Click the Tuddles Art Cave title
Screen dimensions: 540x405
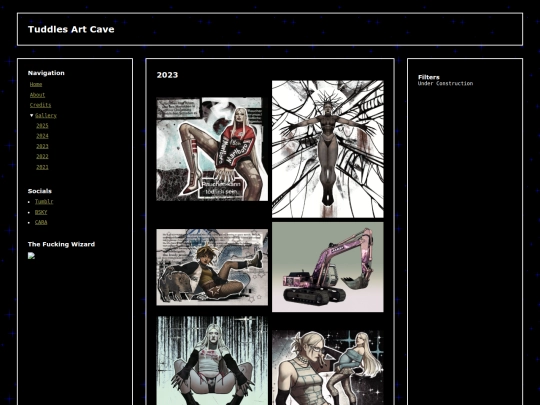click(71, 29)
